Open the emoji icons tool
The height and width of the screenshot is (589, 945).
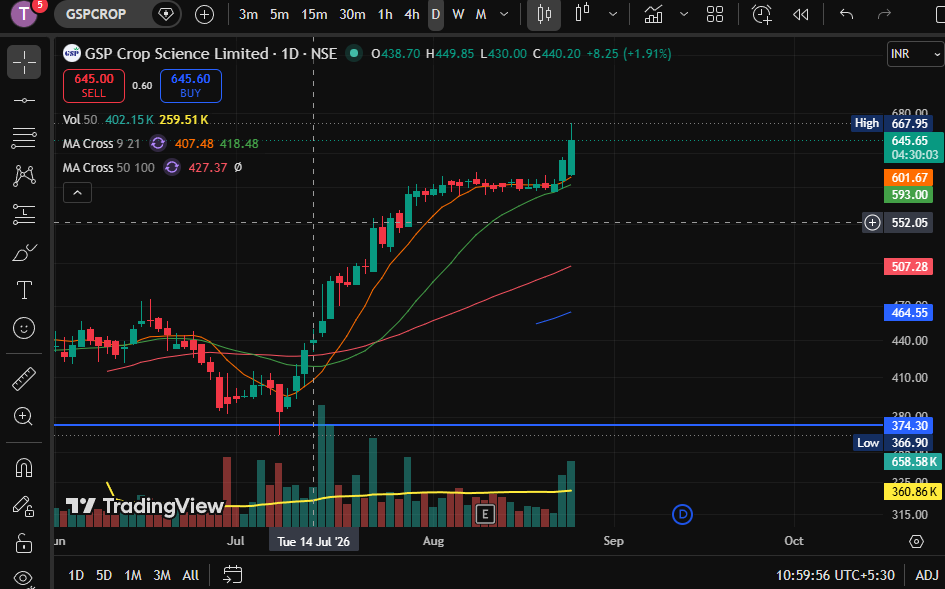[x=24, y=329]
